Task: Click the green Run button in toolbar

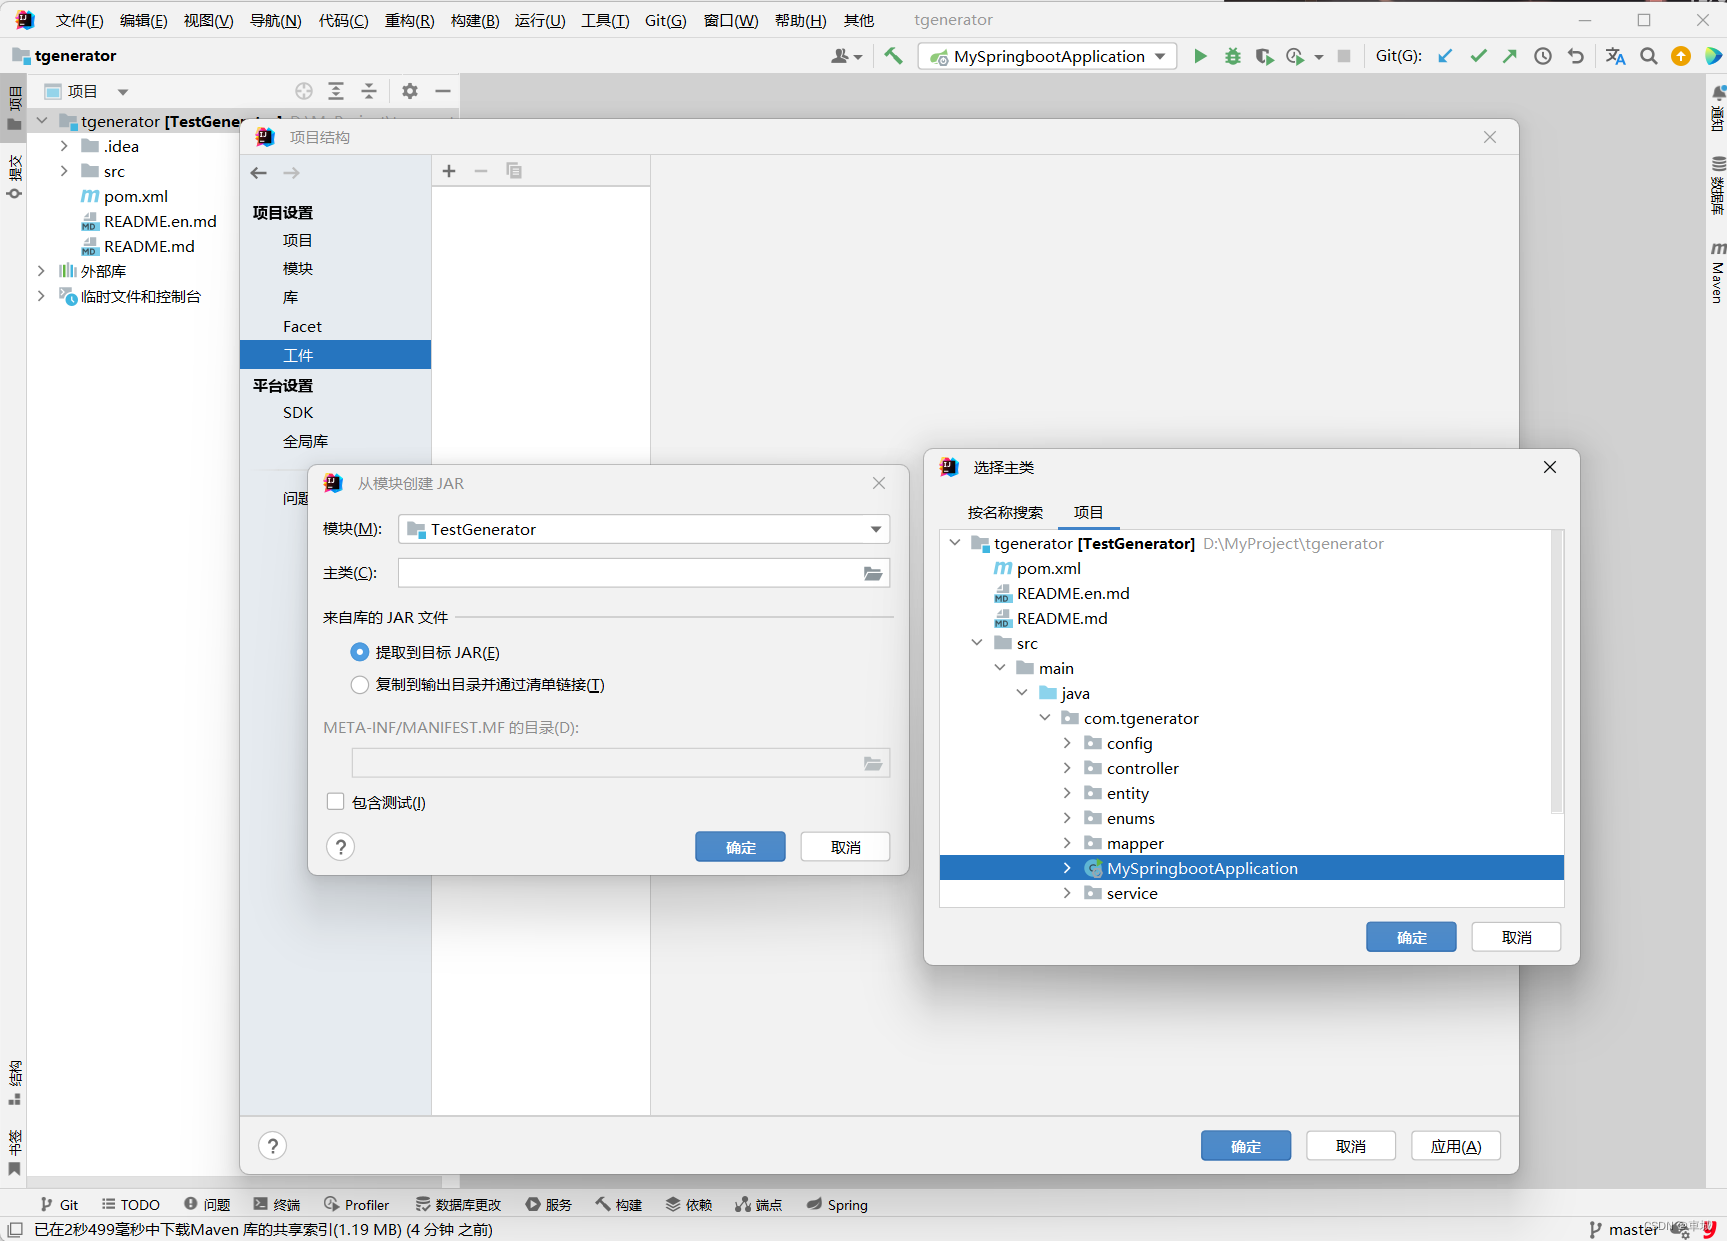Action: tap(1200, 56)
